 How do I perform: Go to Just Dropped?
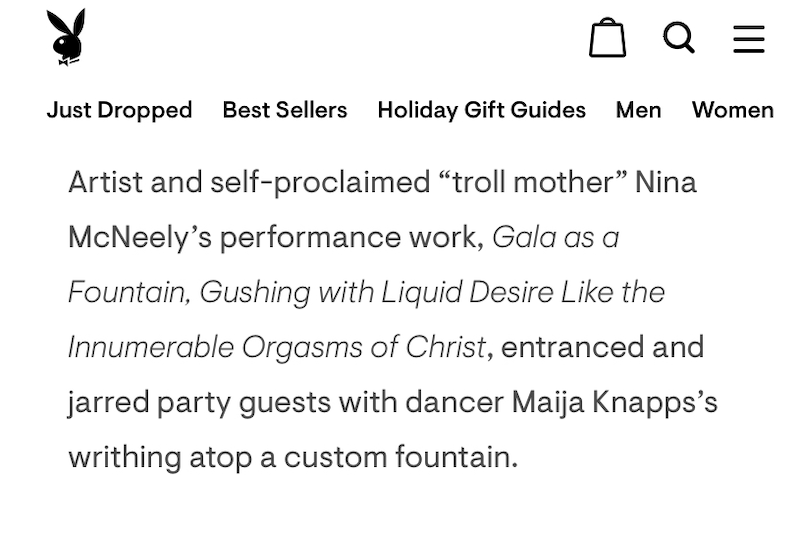point(119,110)
